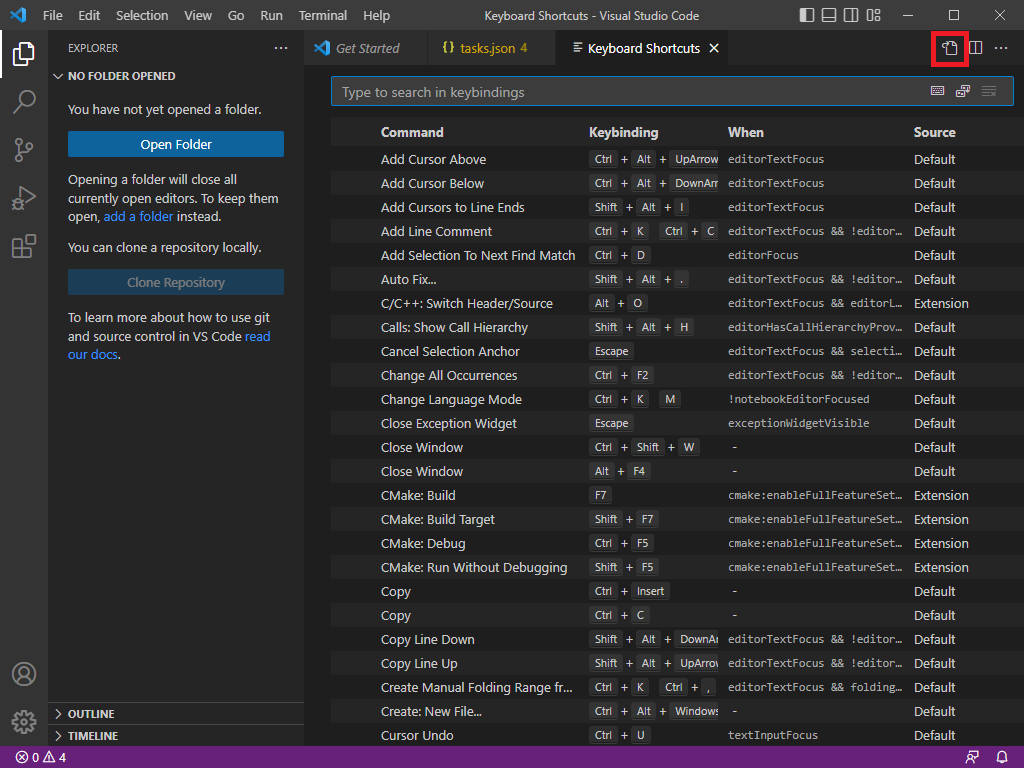Image resolution: width=1024 pixels, height=768 pixels.
Task: Toggle Panel layout icon
Action: coord(829,15)
